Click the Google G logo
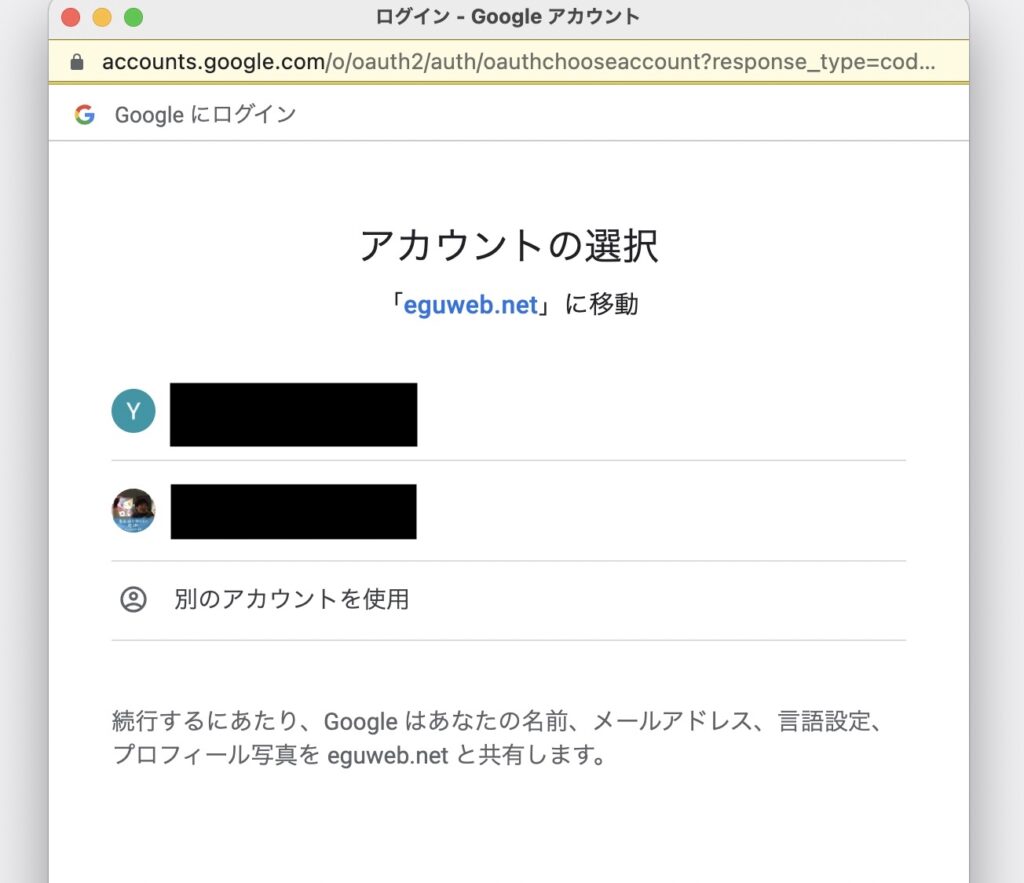This screenshot has width=1024, height=883. 85,115
